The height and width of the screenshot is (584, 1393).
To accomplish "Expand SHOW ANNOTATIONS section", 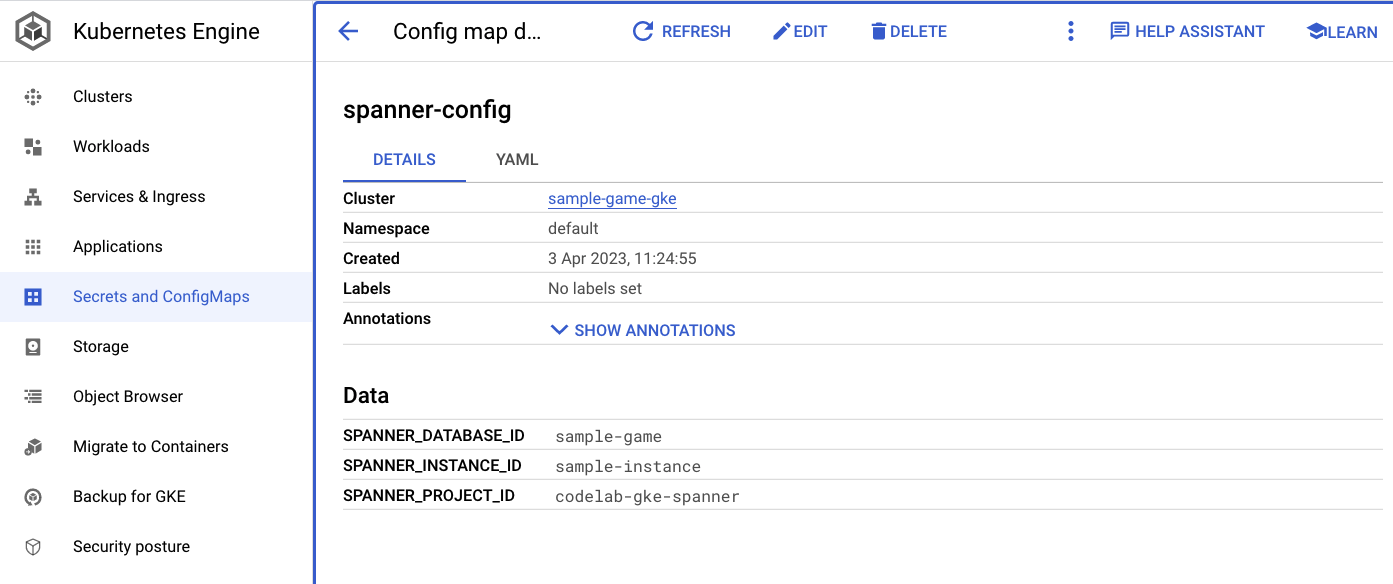I will 643,330.
